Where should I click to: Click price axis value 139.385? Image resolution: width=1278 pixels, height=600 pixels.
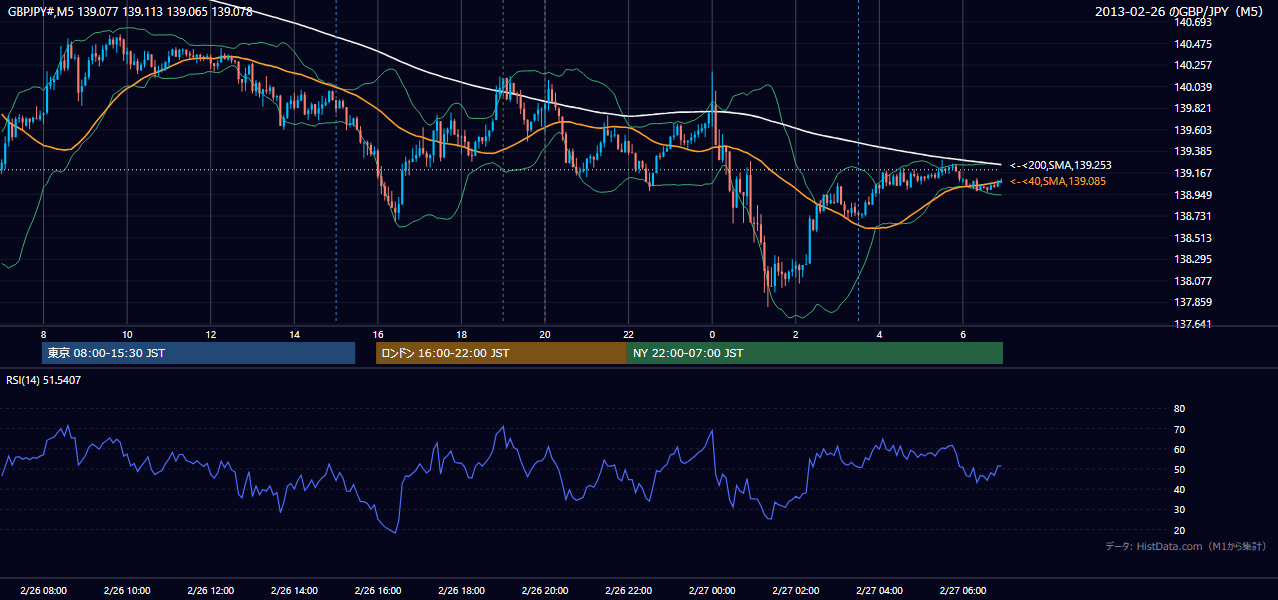(1191, 151)
